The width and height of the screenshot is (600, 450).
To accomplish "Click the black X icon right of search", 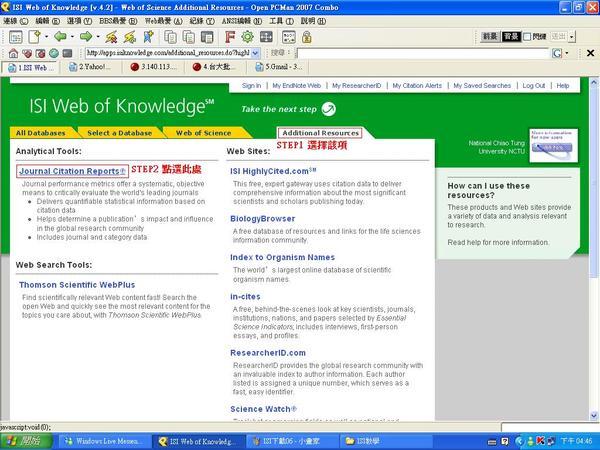I will pyautogui.click(x=590, y=53).
